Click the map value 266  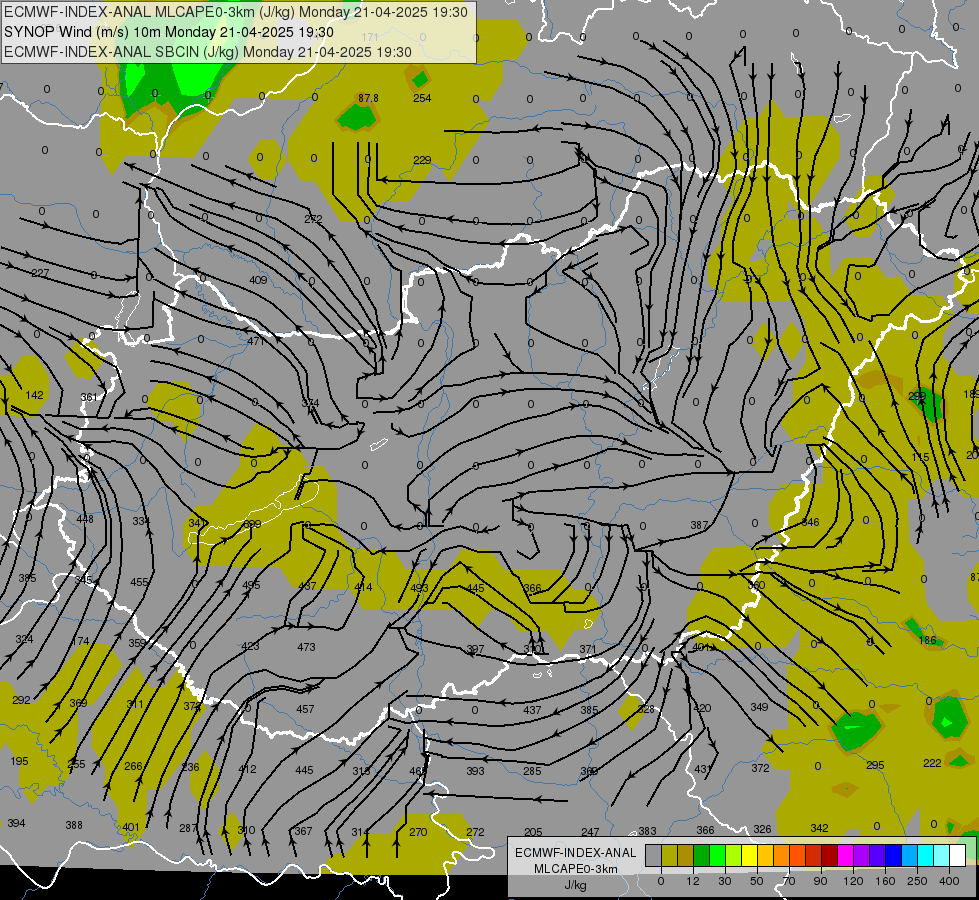click(x=133, y=766)
